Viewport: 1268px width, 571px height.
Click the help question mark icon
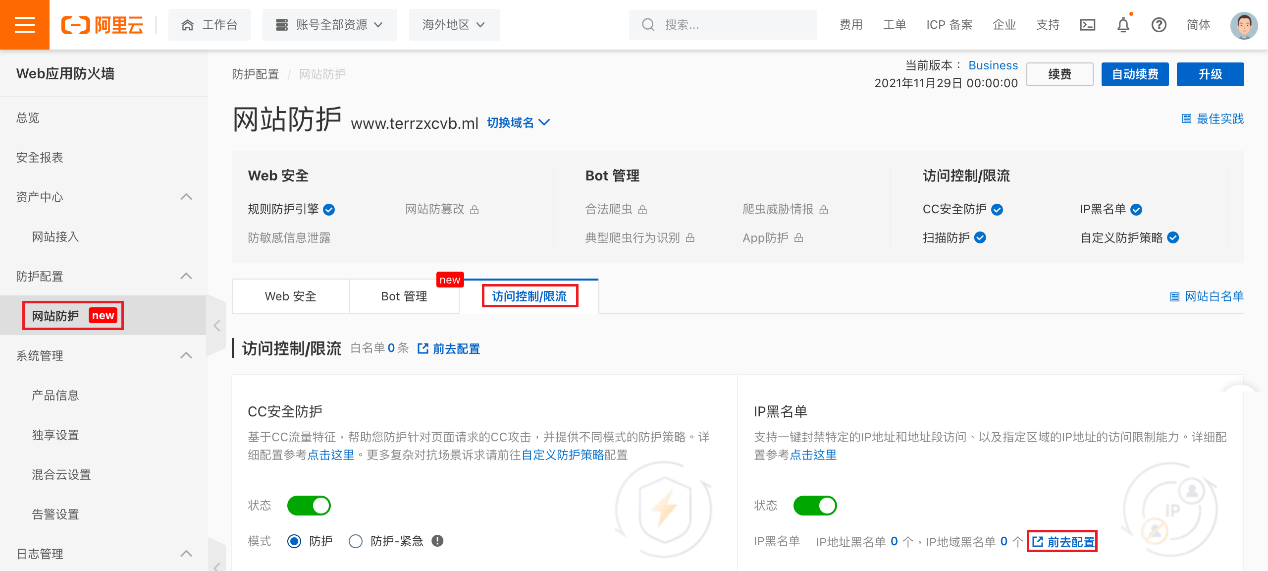pyautogui.click(x=1159, y=25)
